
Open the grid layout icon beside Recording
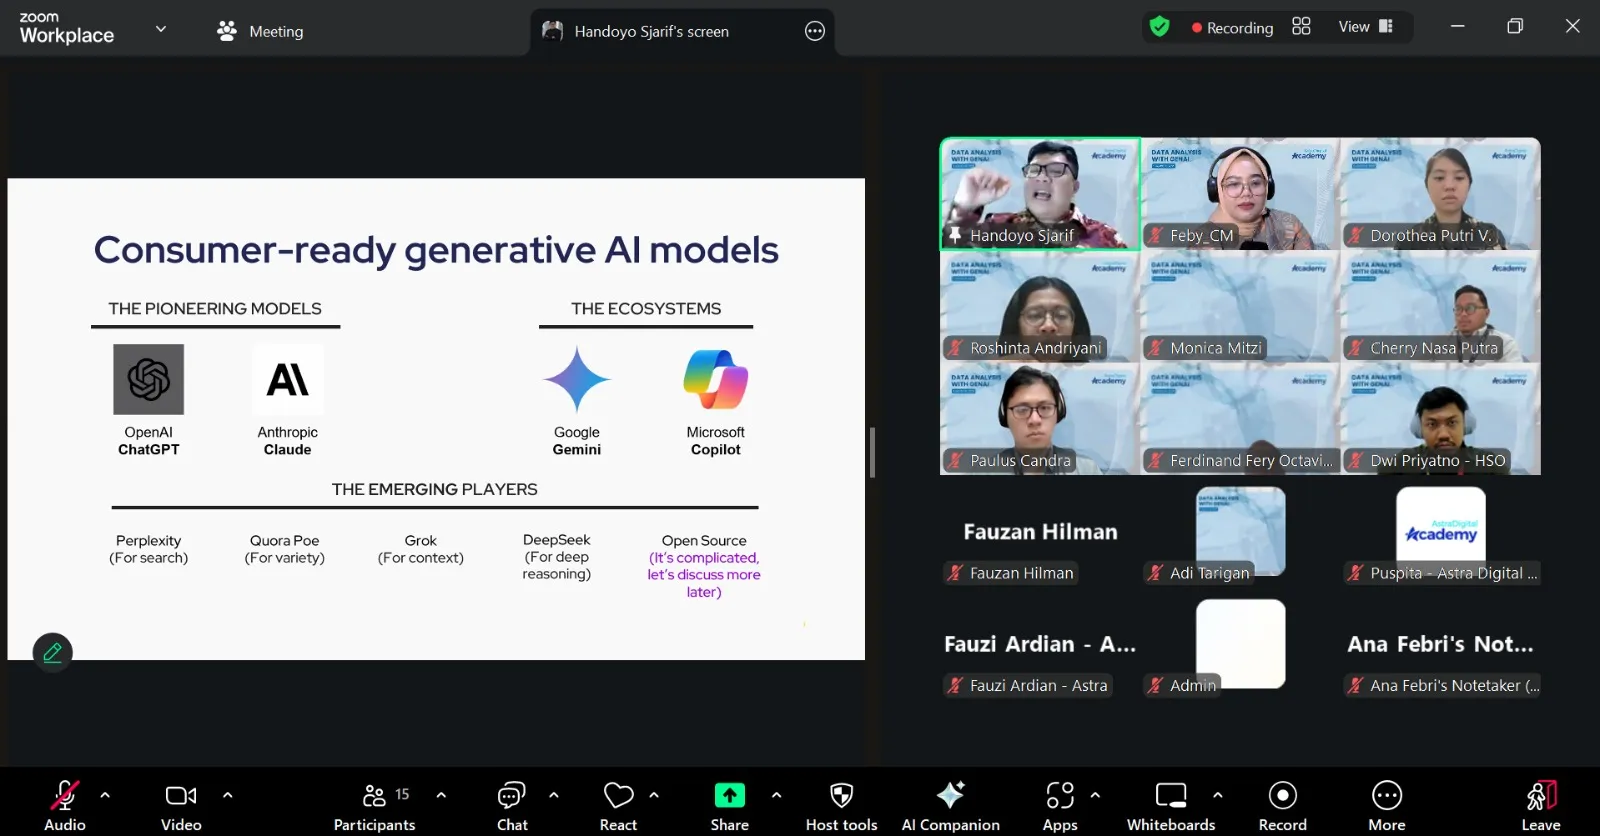tap(1301, 26)
